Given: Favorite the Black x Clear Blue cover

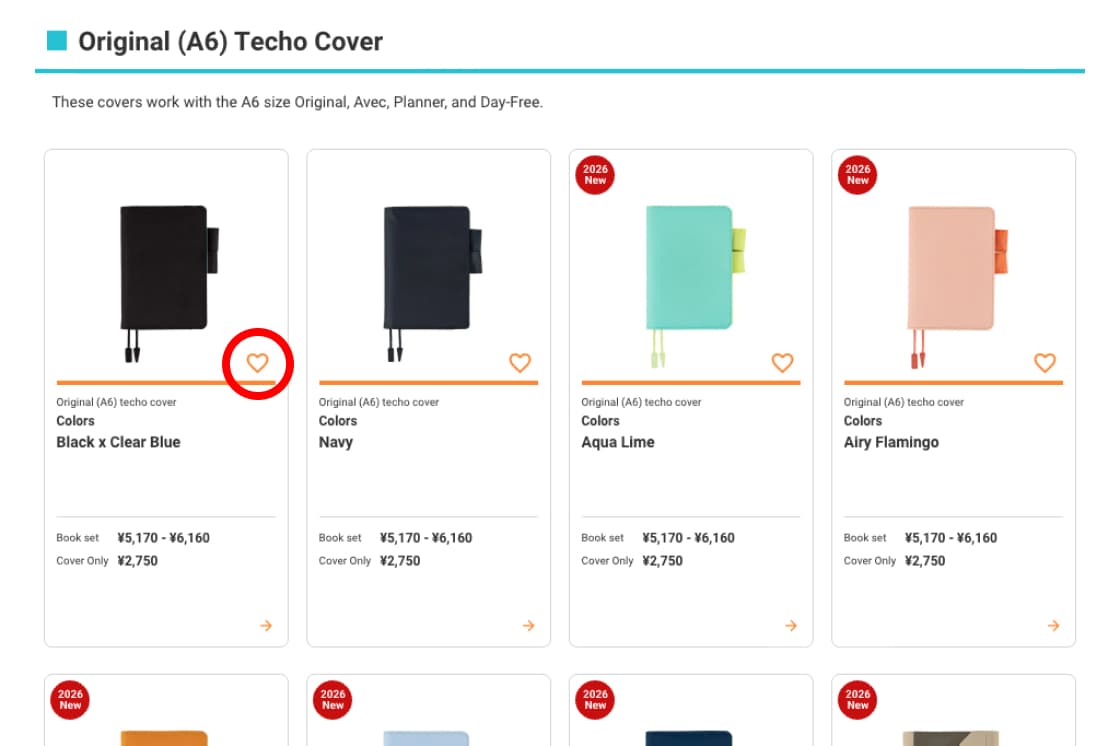Looking at the screenshot, I should (x=258, y=363).
